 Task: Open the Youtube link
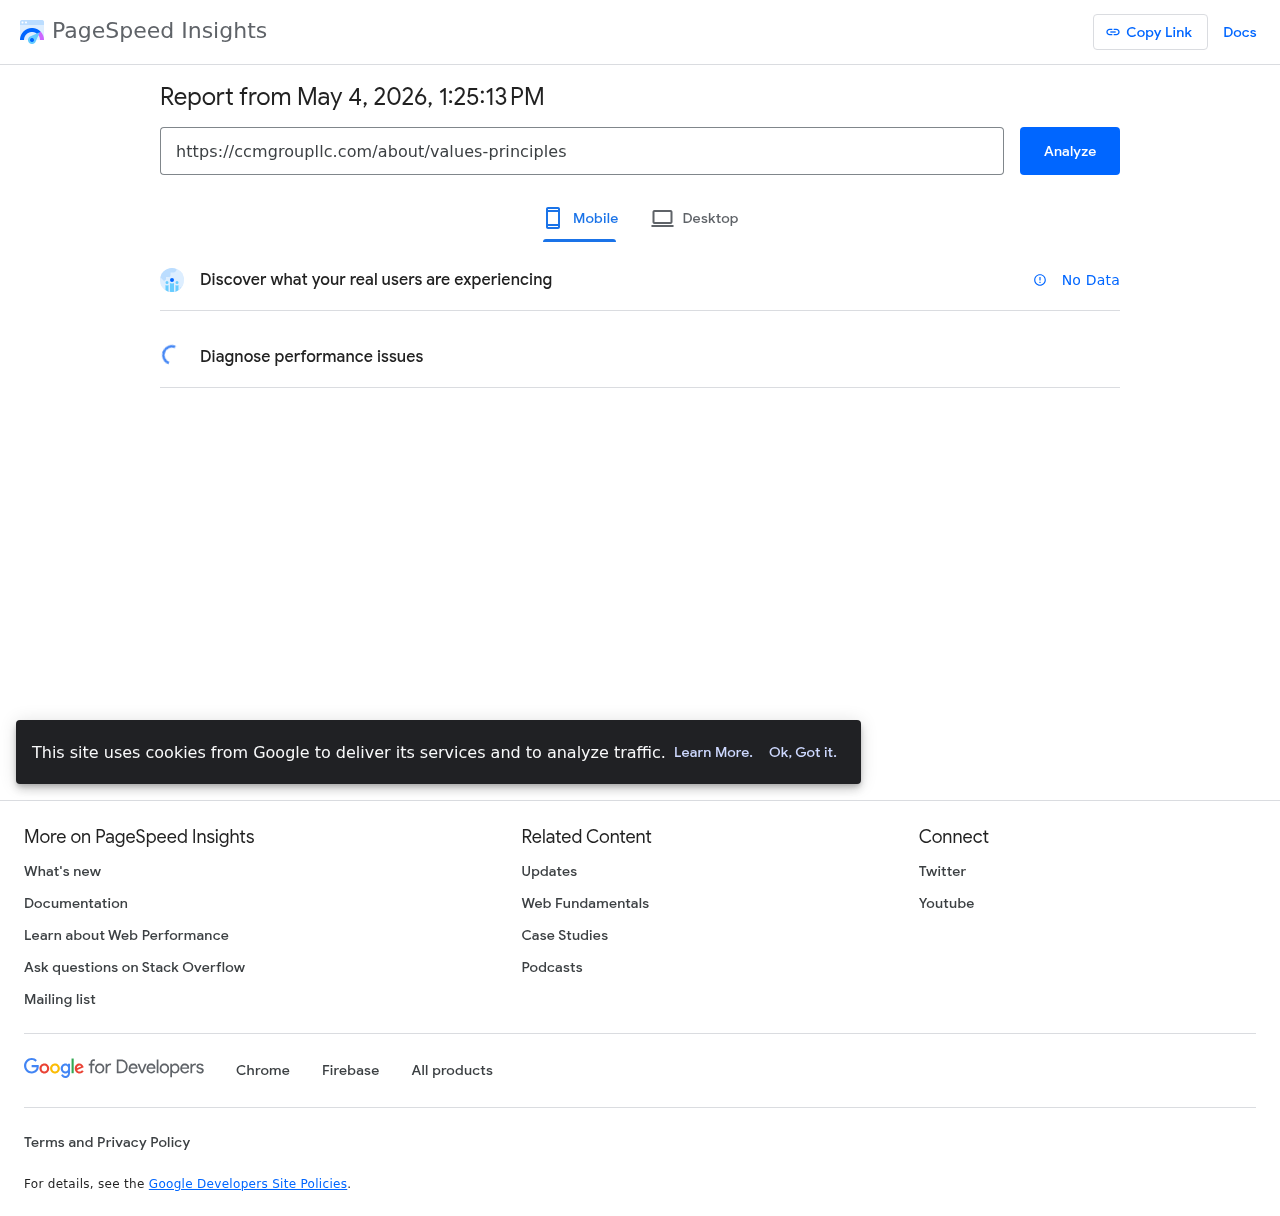[x=946, y=903]
